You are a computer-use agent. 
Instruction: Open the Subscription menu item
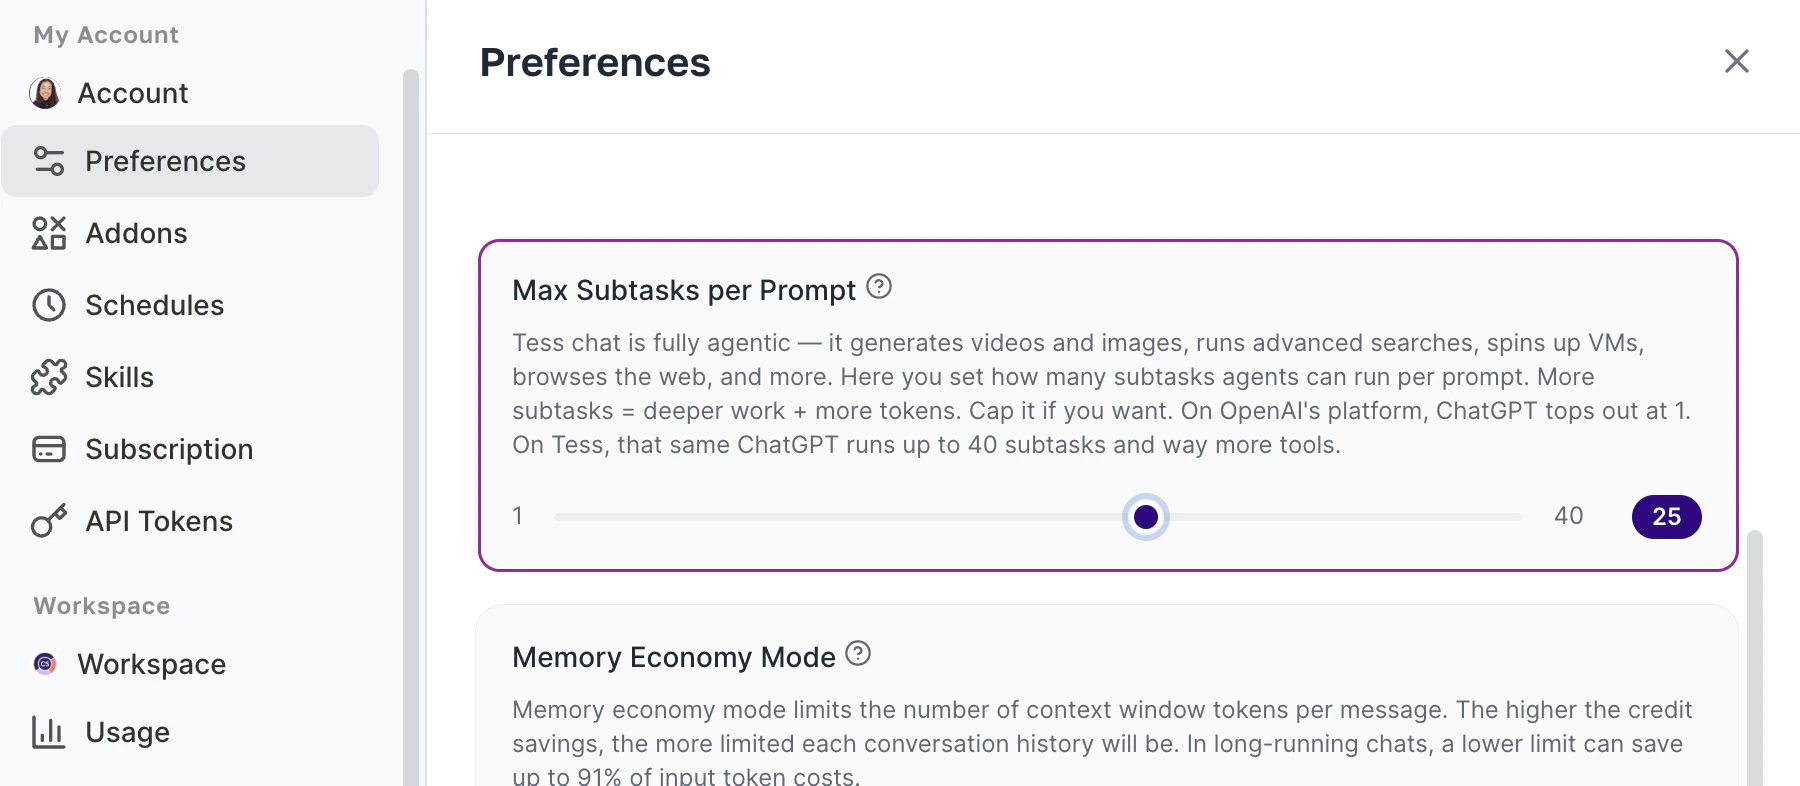click(x=169, y=449)
